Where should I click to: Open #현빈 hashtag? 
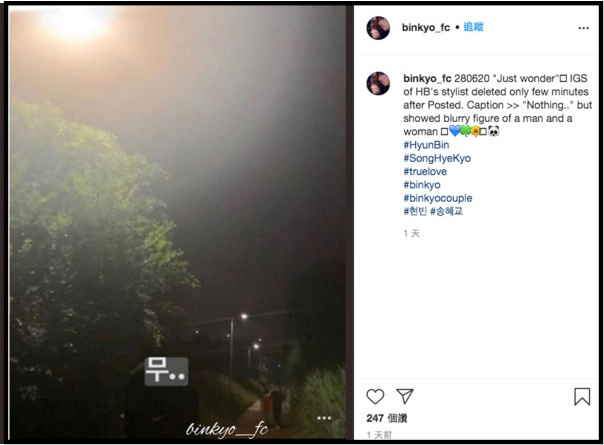pos(415,211)
